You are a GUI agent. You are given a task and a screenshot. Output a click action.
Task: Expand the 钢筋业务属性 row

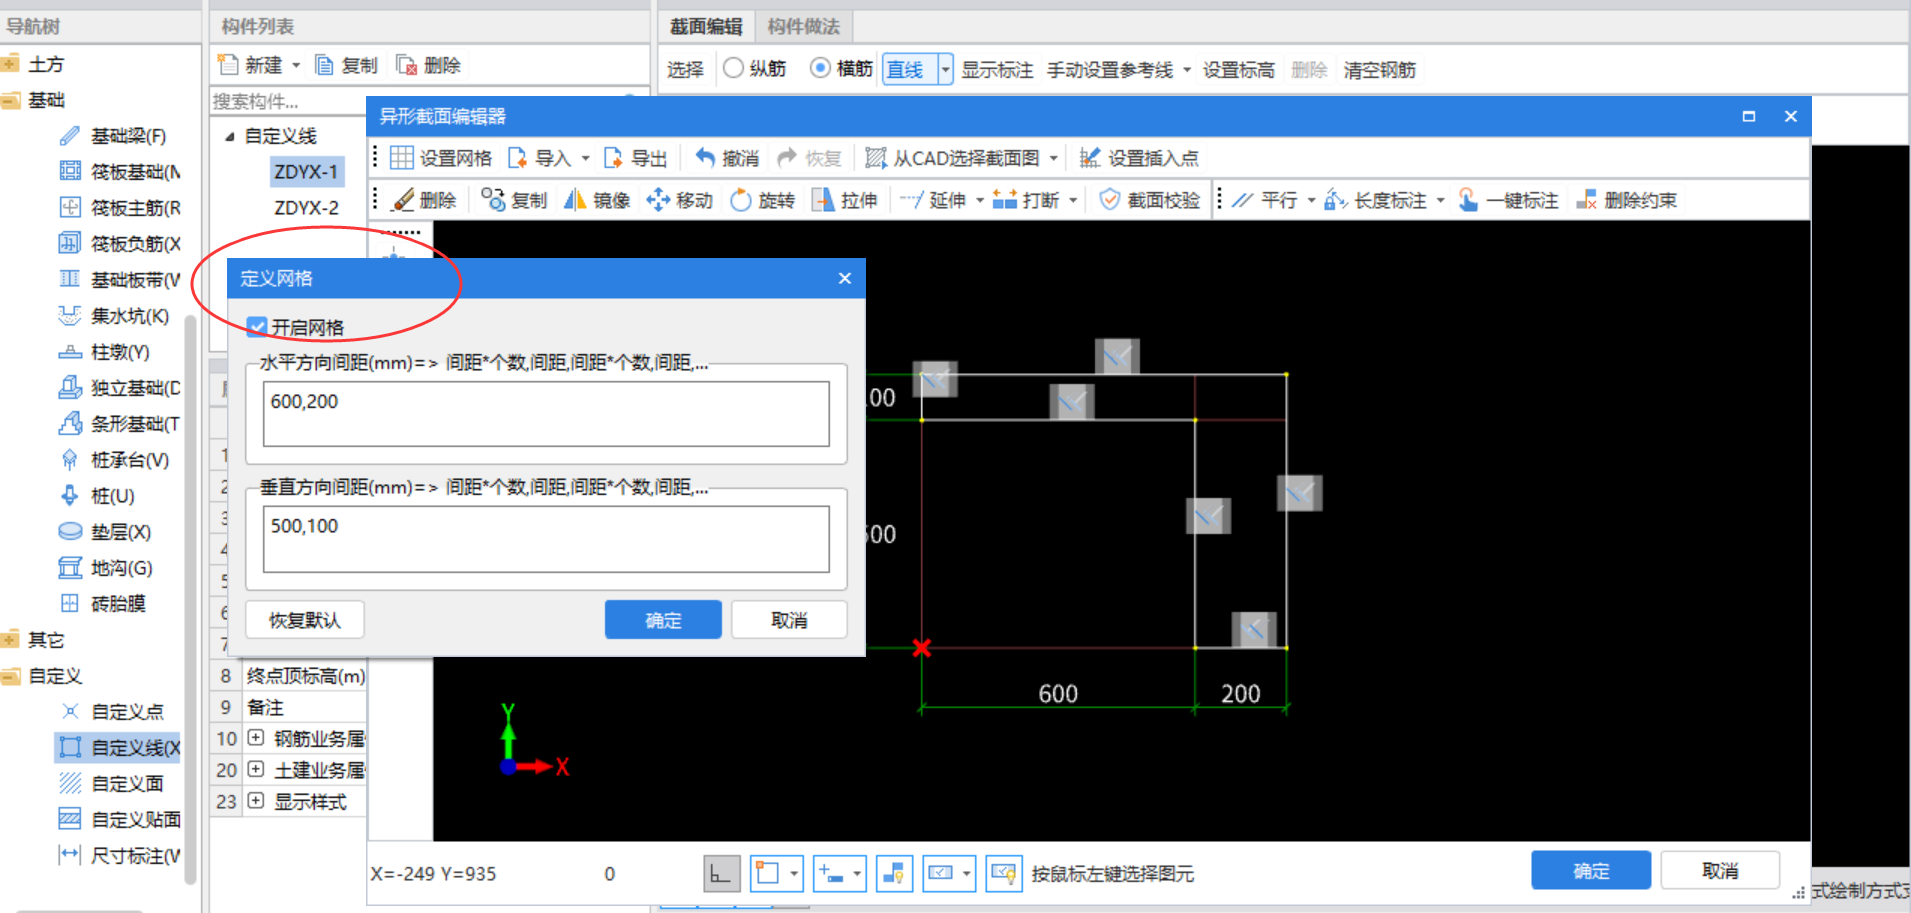pyautogui.click(x=256, y=738)
